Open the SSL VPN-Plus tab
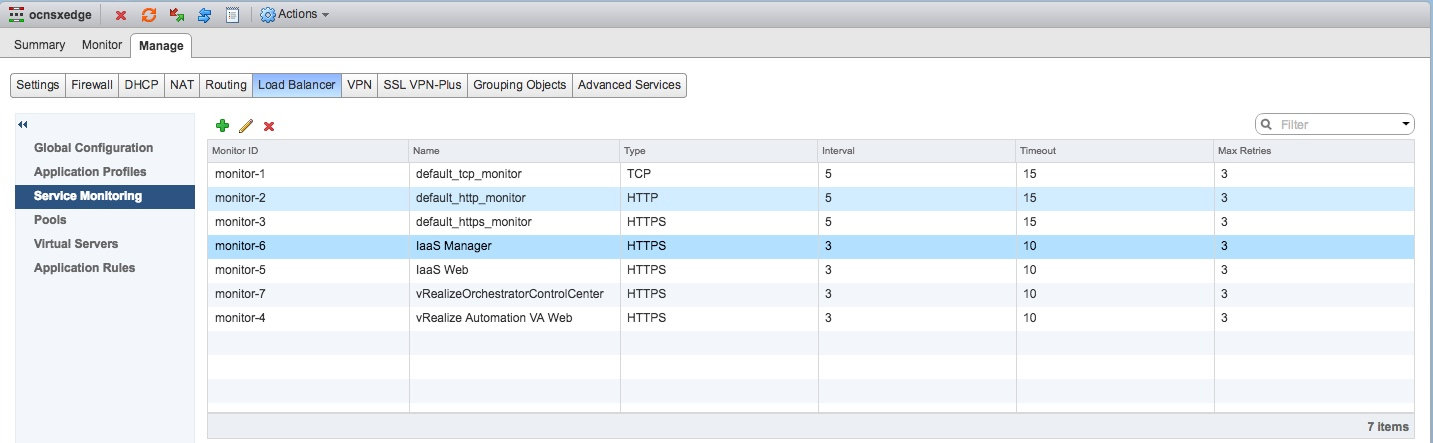 (422, 85)
